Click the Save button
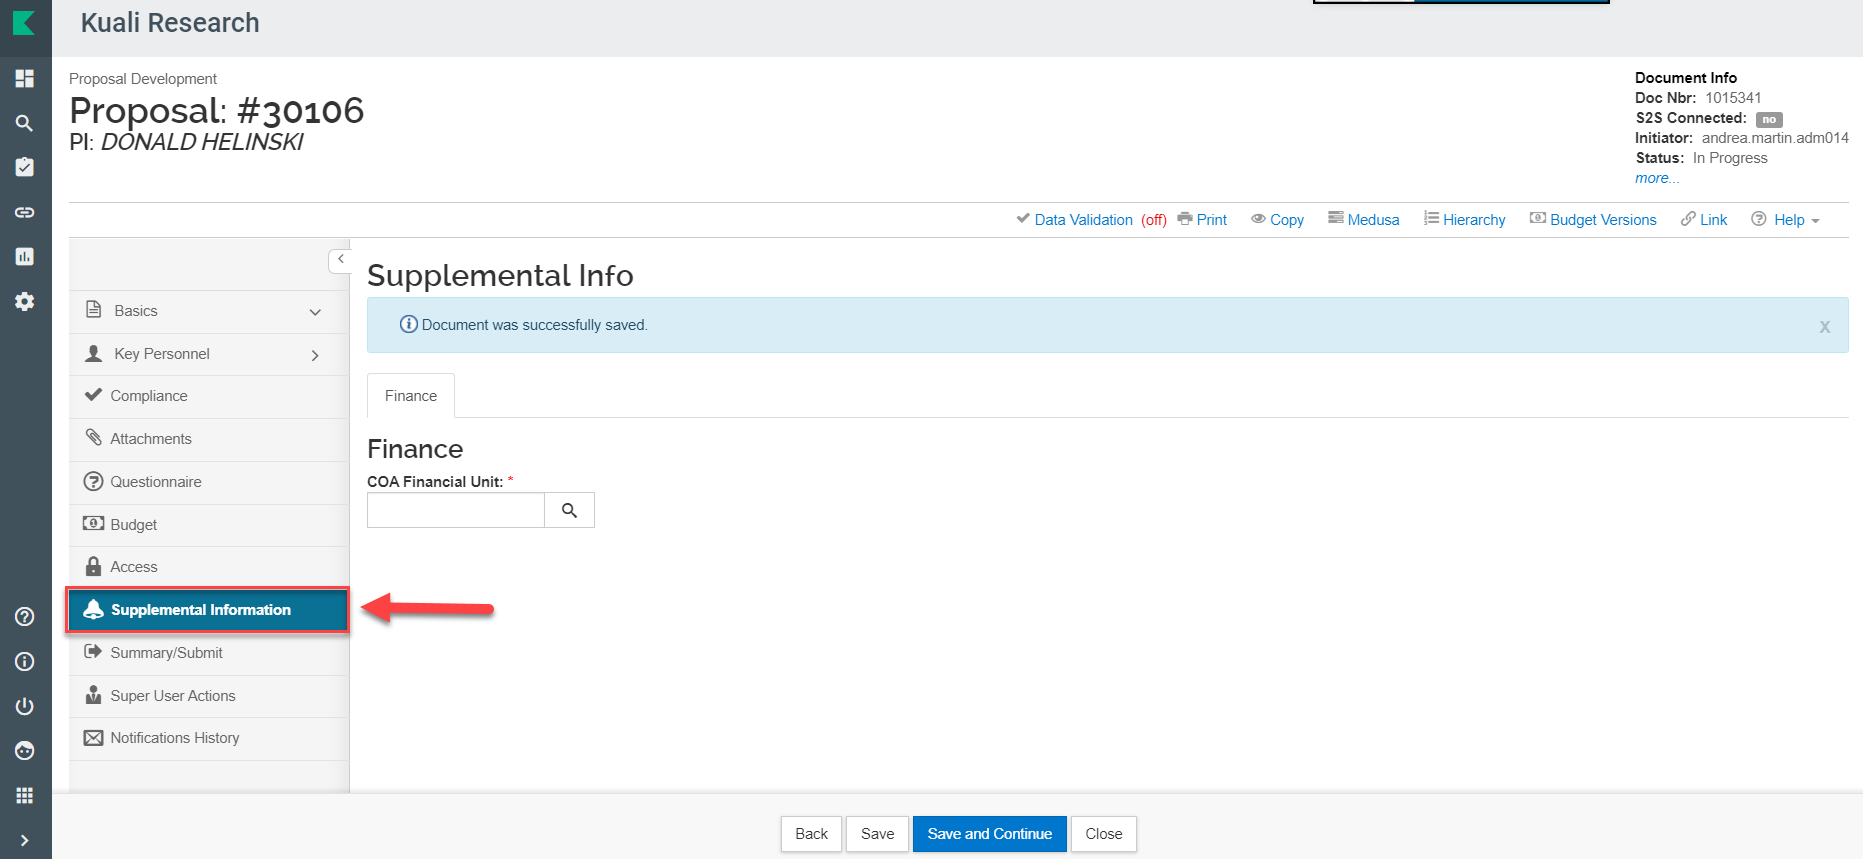Screen dimensions: 1863x859 point(877,834)
